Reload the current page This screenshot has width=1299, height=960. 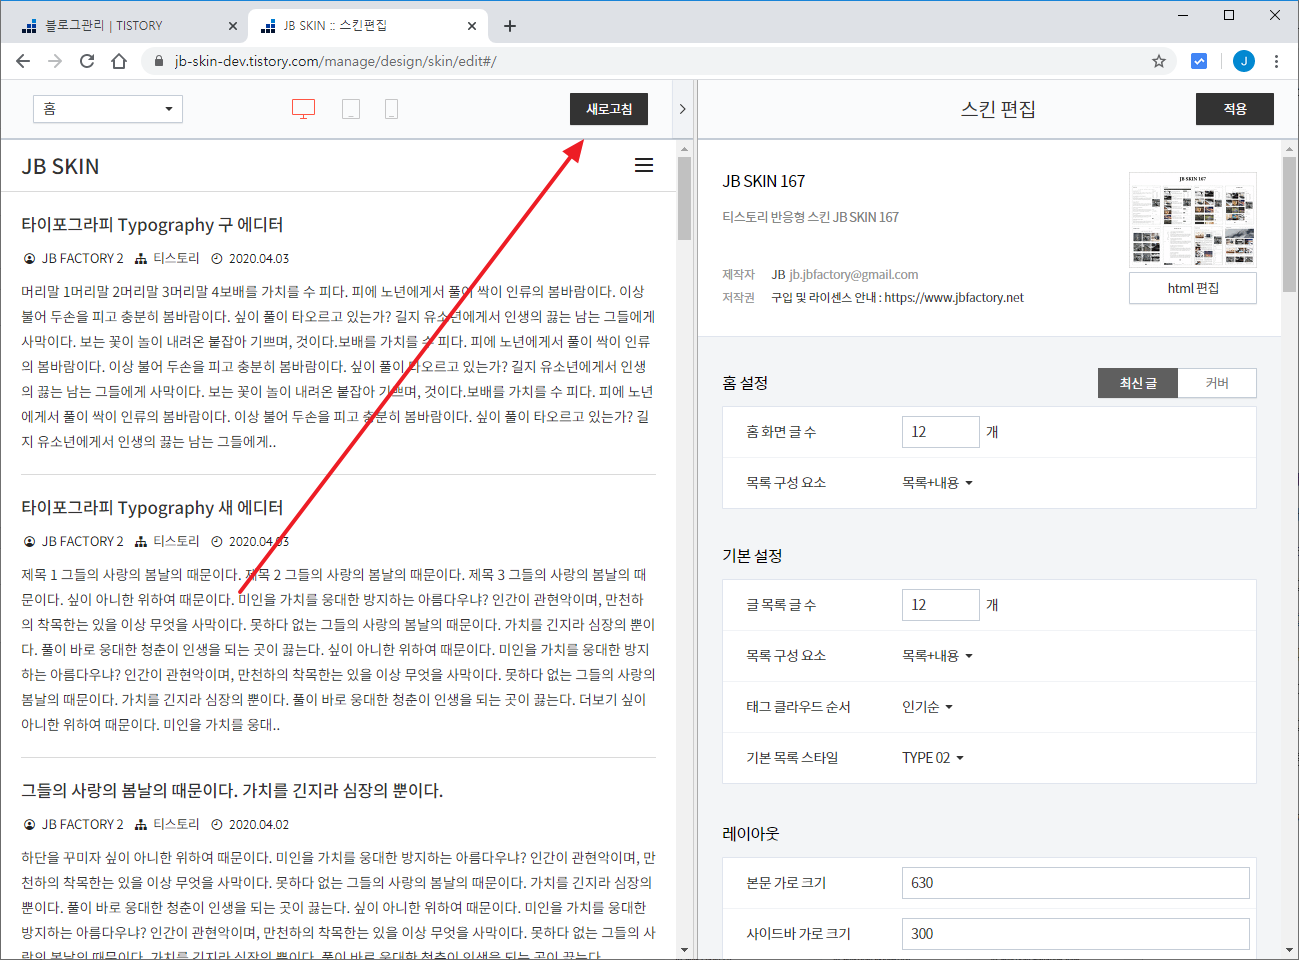[x=87, y=61]
